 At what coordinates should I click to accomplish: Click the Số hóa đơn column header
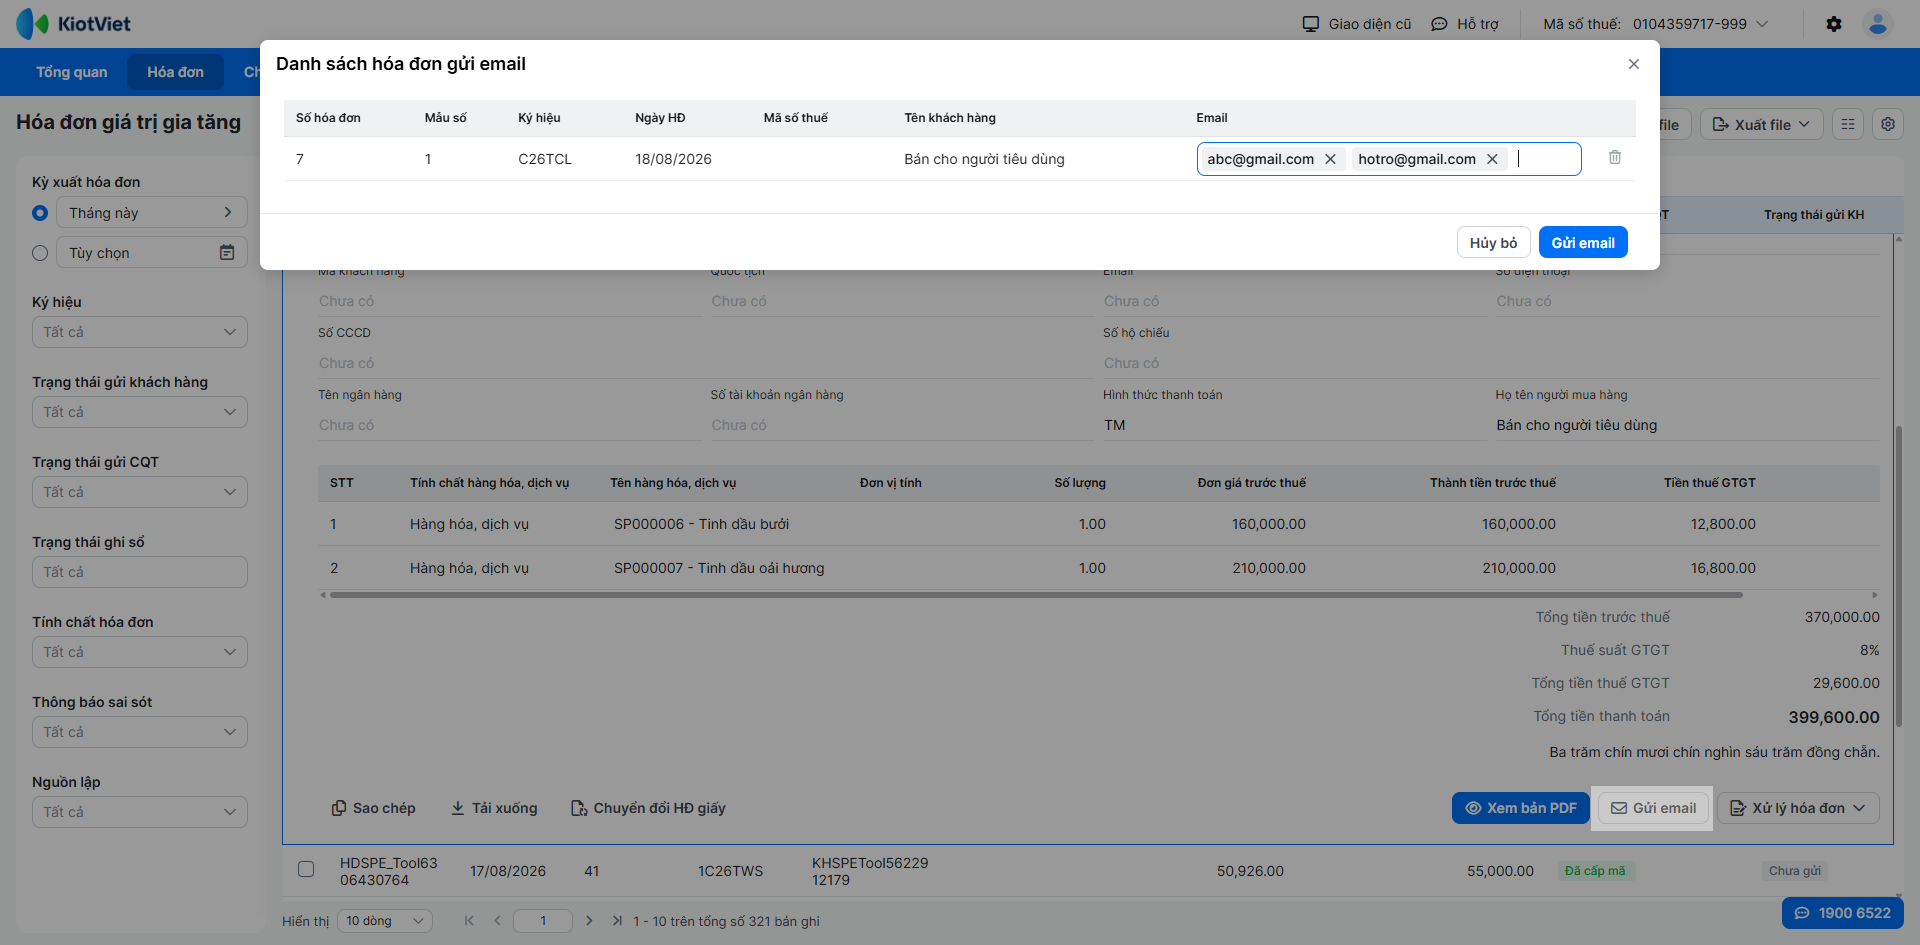click(328, 118)
